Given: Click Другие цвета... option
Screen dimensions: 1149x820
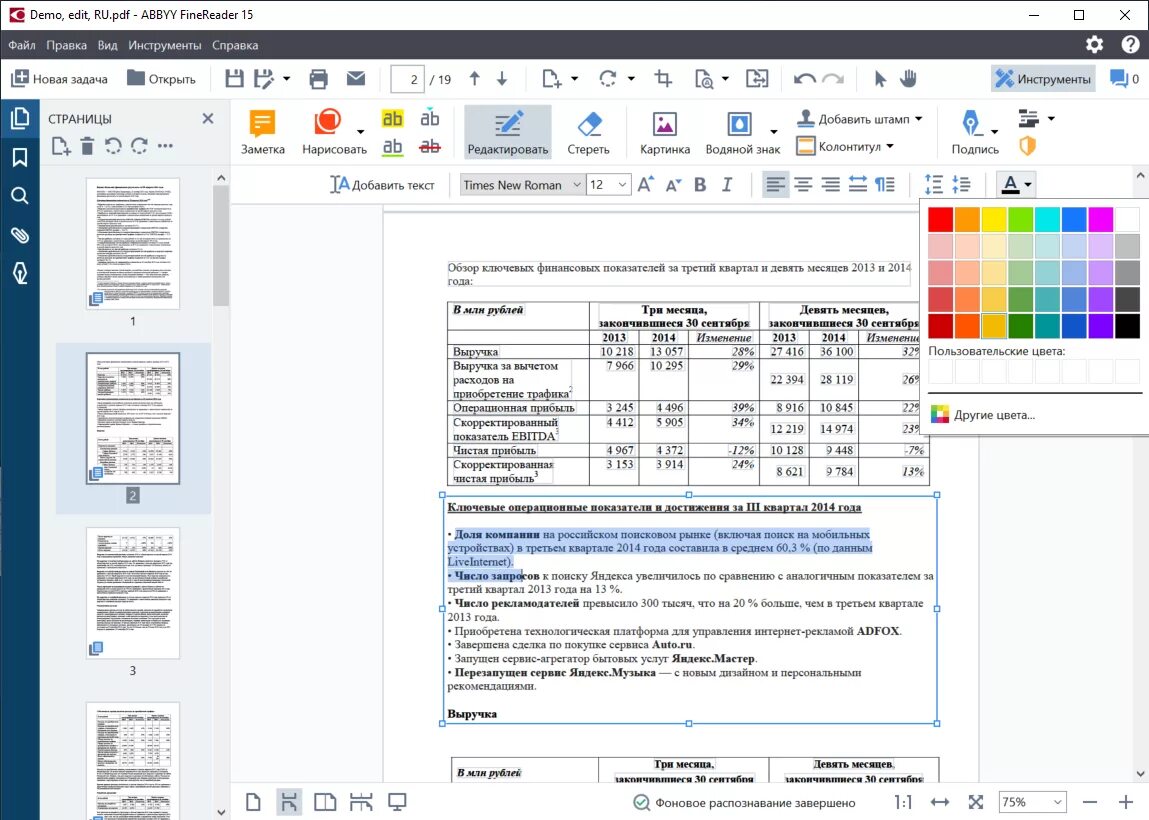Looking at the screenshot, I should pos(983,415).
